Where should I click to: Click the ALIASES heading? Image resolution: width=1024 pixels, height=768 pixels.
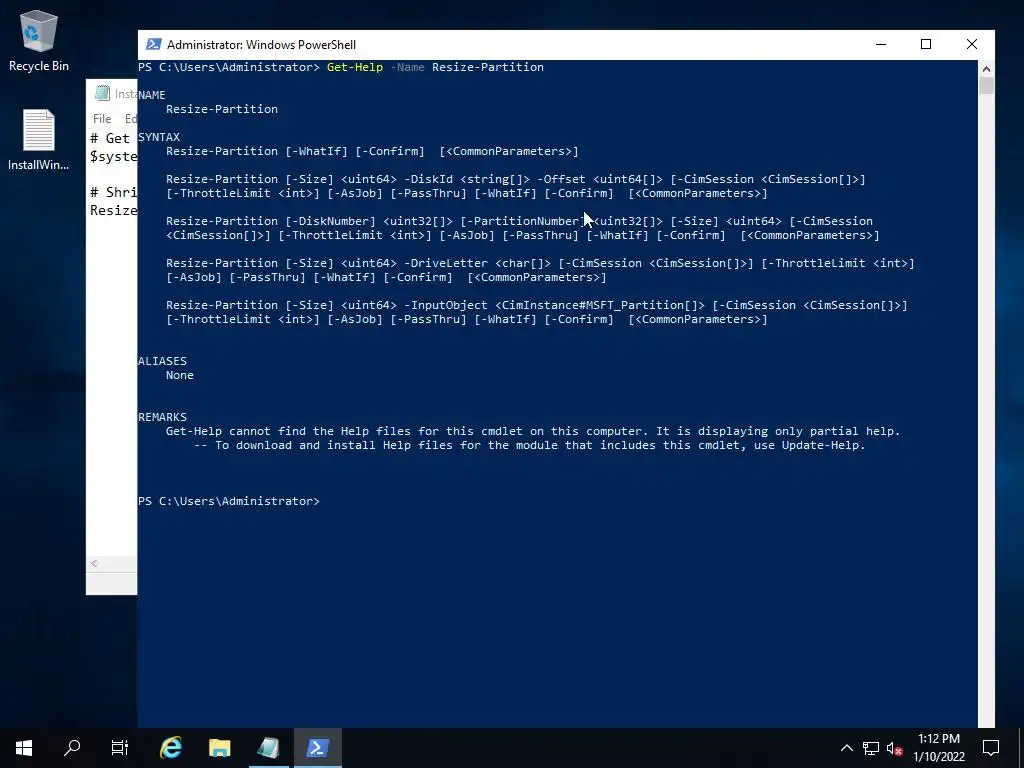[162, 361]
